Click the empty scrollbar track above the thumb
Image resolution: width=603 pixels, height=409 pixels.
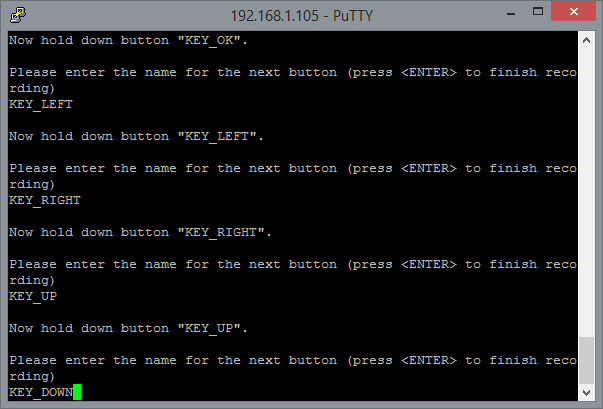pyautogui.click(x=586, y=192)
